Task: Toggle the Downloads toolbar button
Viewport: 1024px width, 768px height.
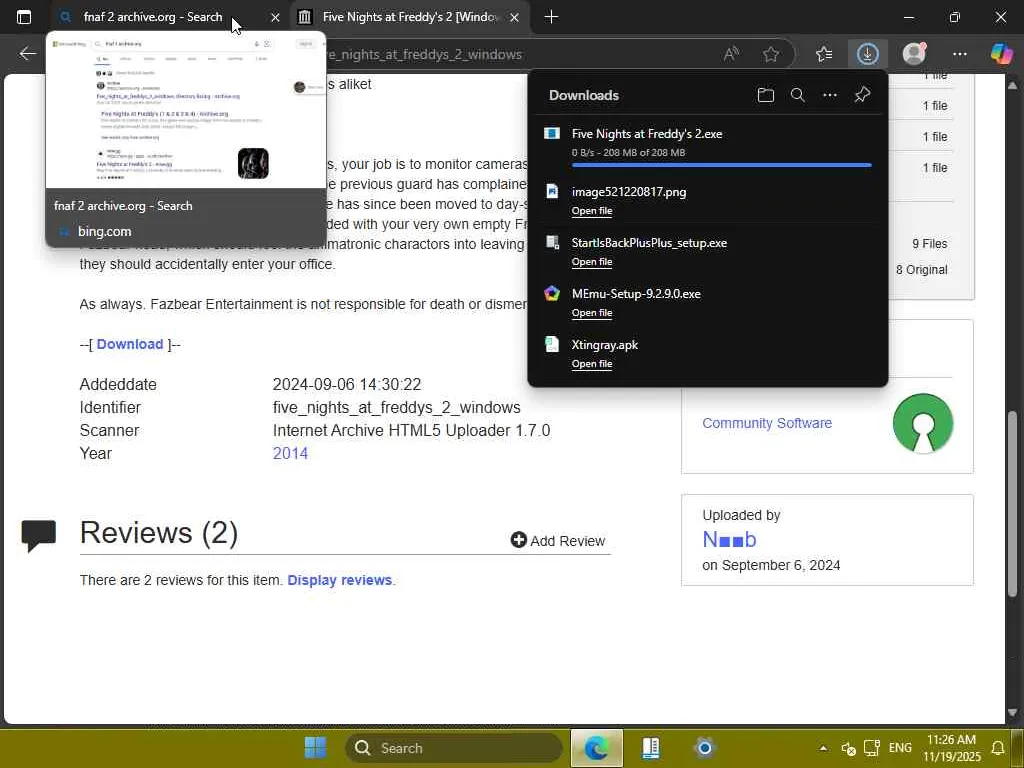Action: click(x=867, y=54)
